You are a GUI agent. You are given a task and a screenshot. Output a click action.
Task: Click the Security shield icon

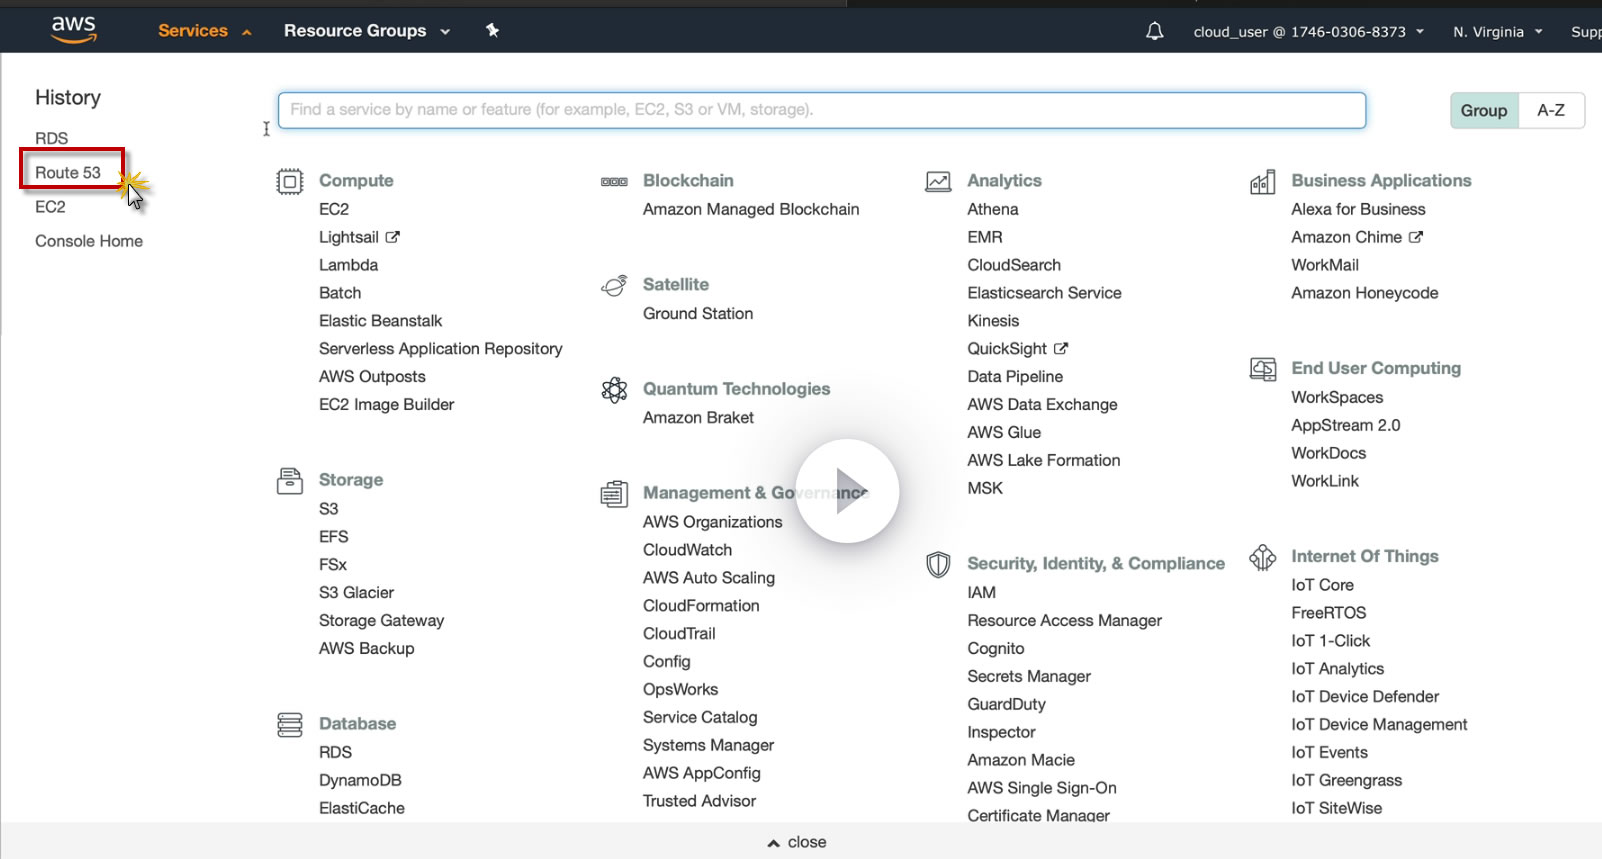pyautogui.click(x=938, y=564)
